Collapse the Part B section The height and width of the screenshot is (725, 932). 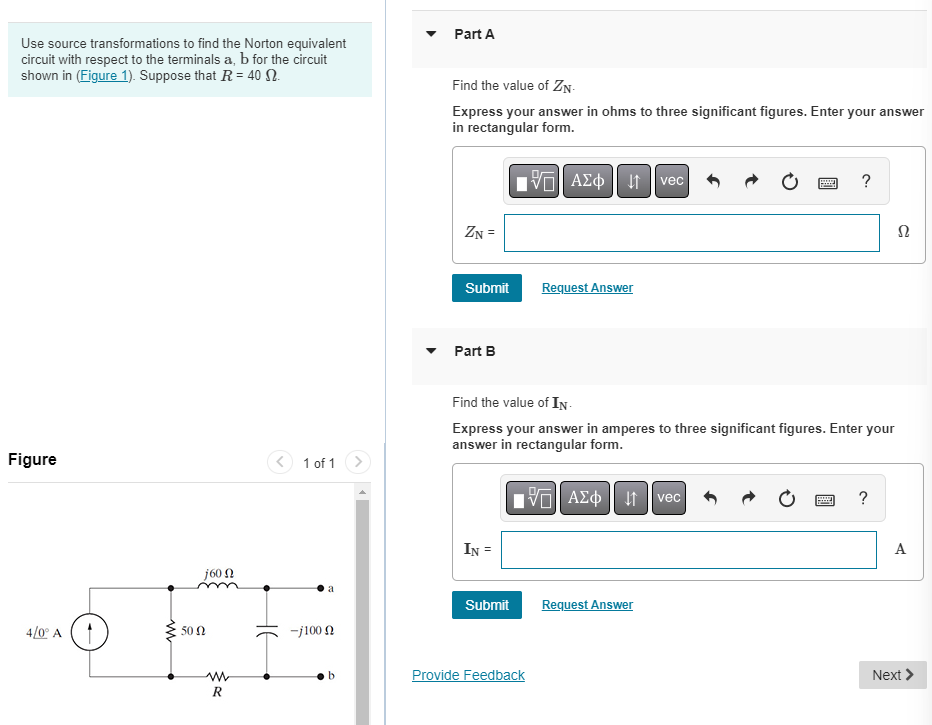point(430,350)
